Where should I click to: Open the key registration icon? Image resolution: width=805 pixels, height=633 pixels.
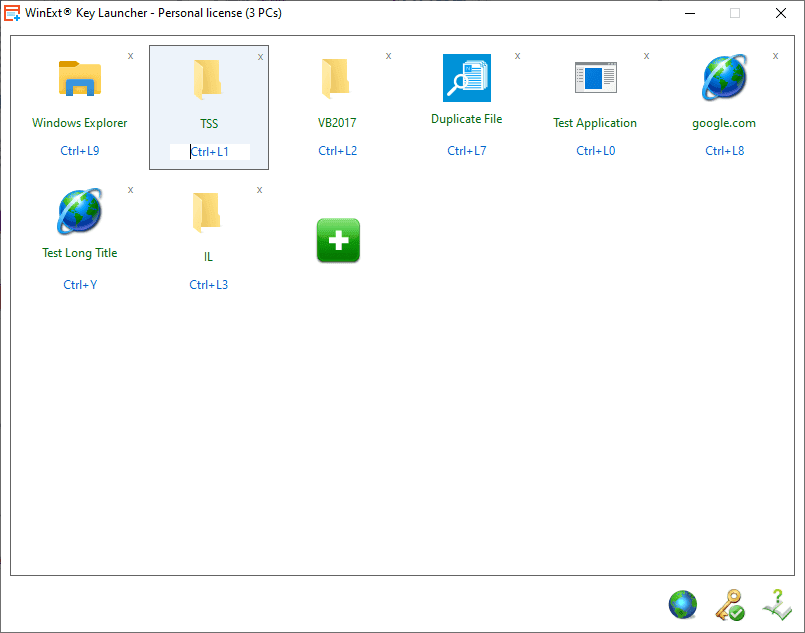(729, 604)
